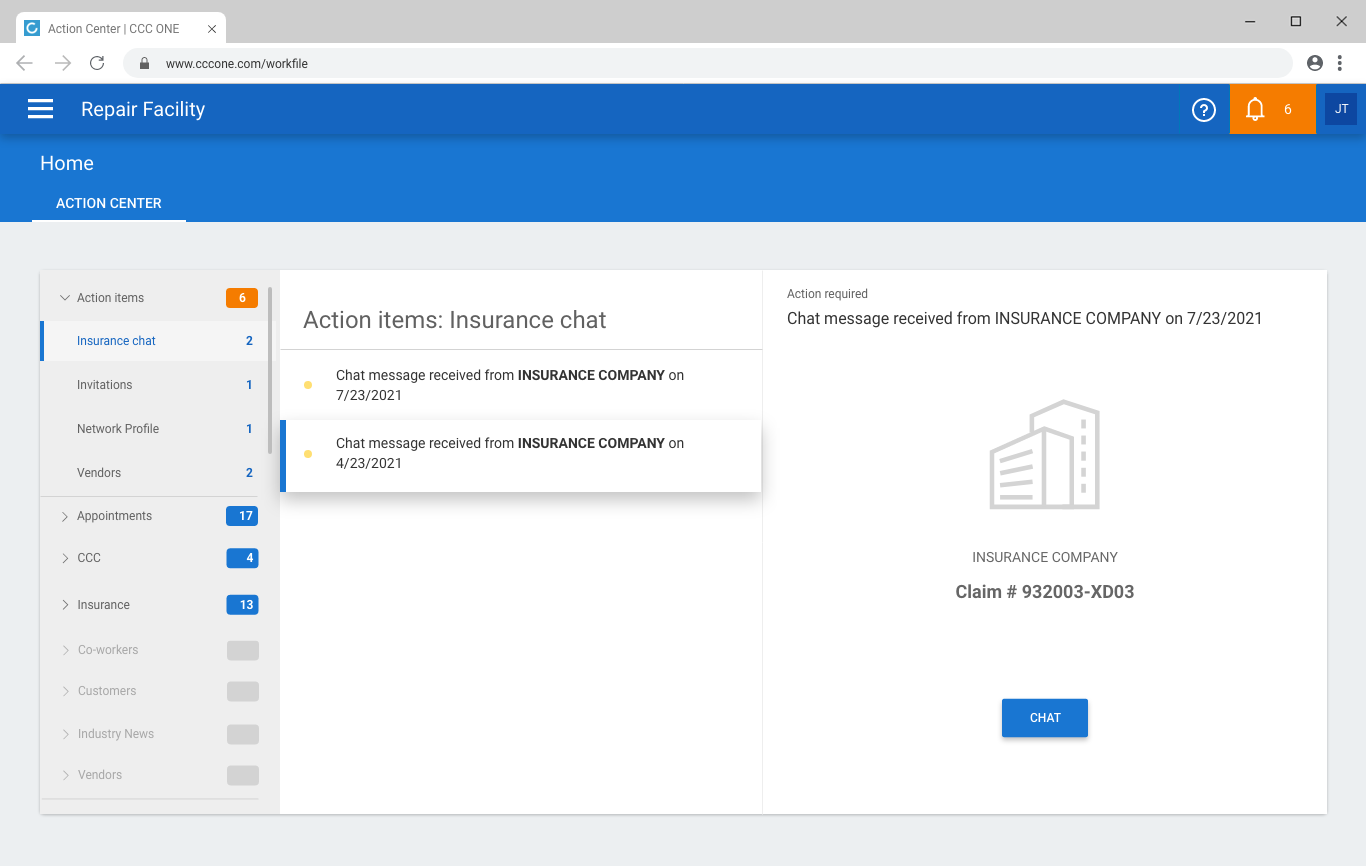
Task: Minimize the browser window
Action: (x=1250, y=21)
